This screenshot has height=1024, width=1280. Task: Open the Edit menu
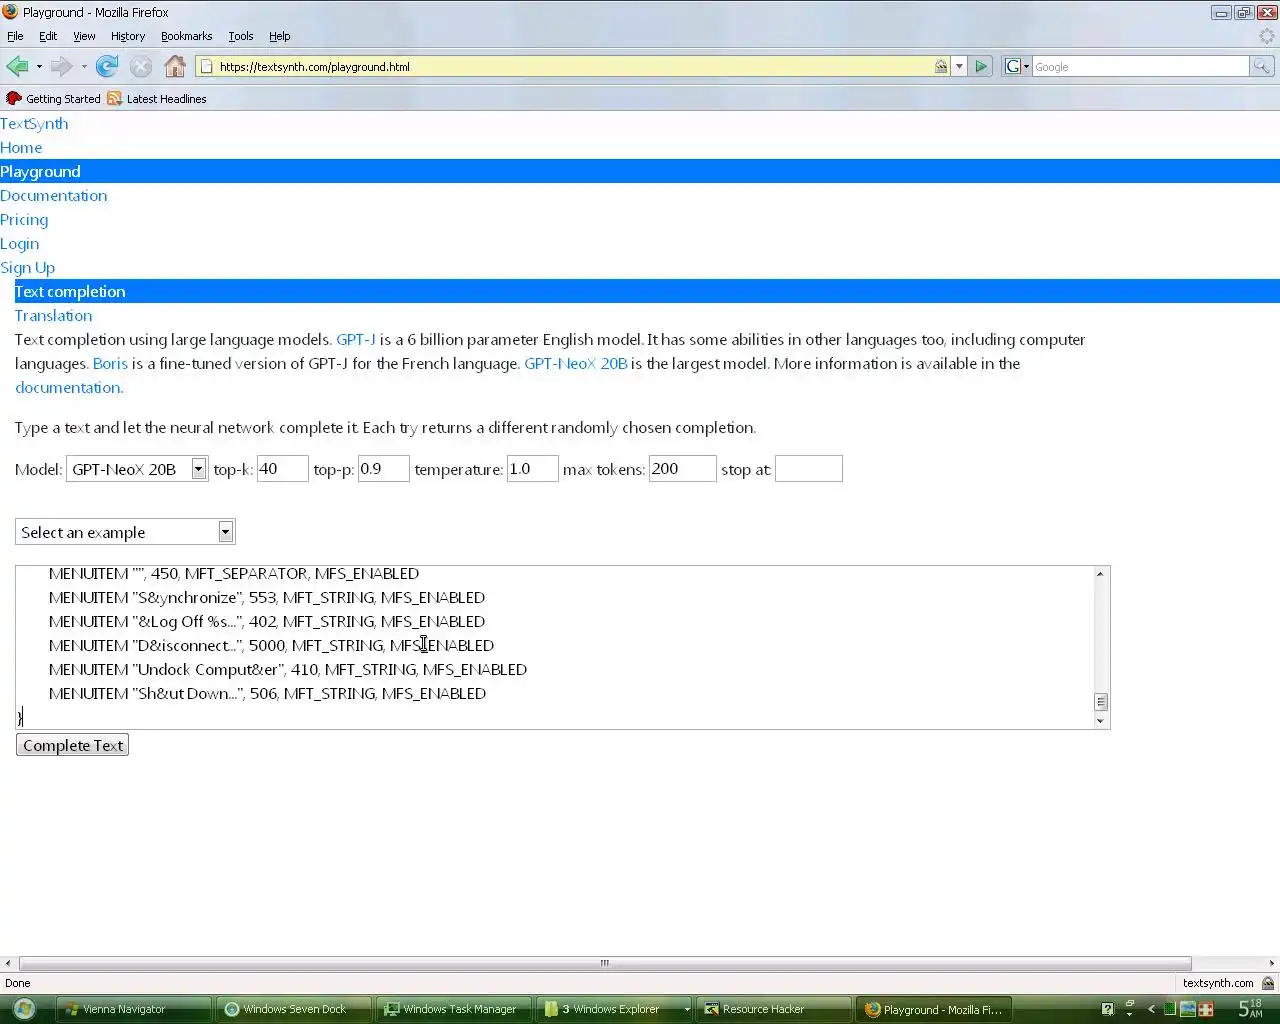(x=48, y=36)
